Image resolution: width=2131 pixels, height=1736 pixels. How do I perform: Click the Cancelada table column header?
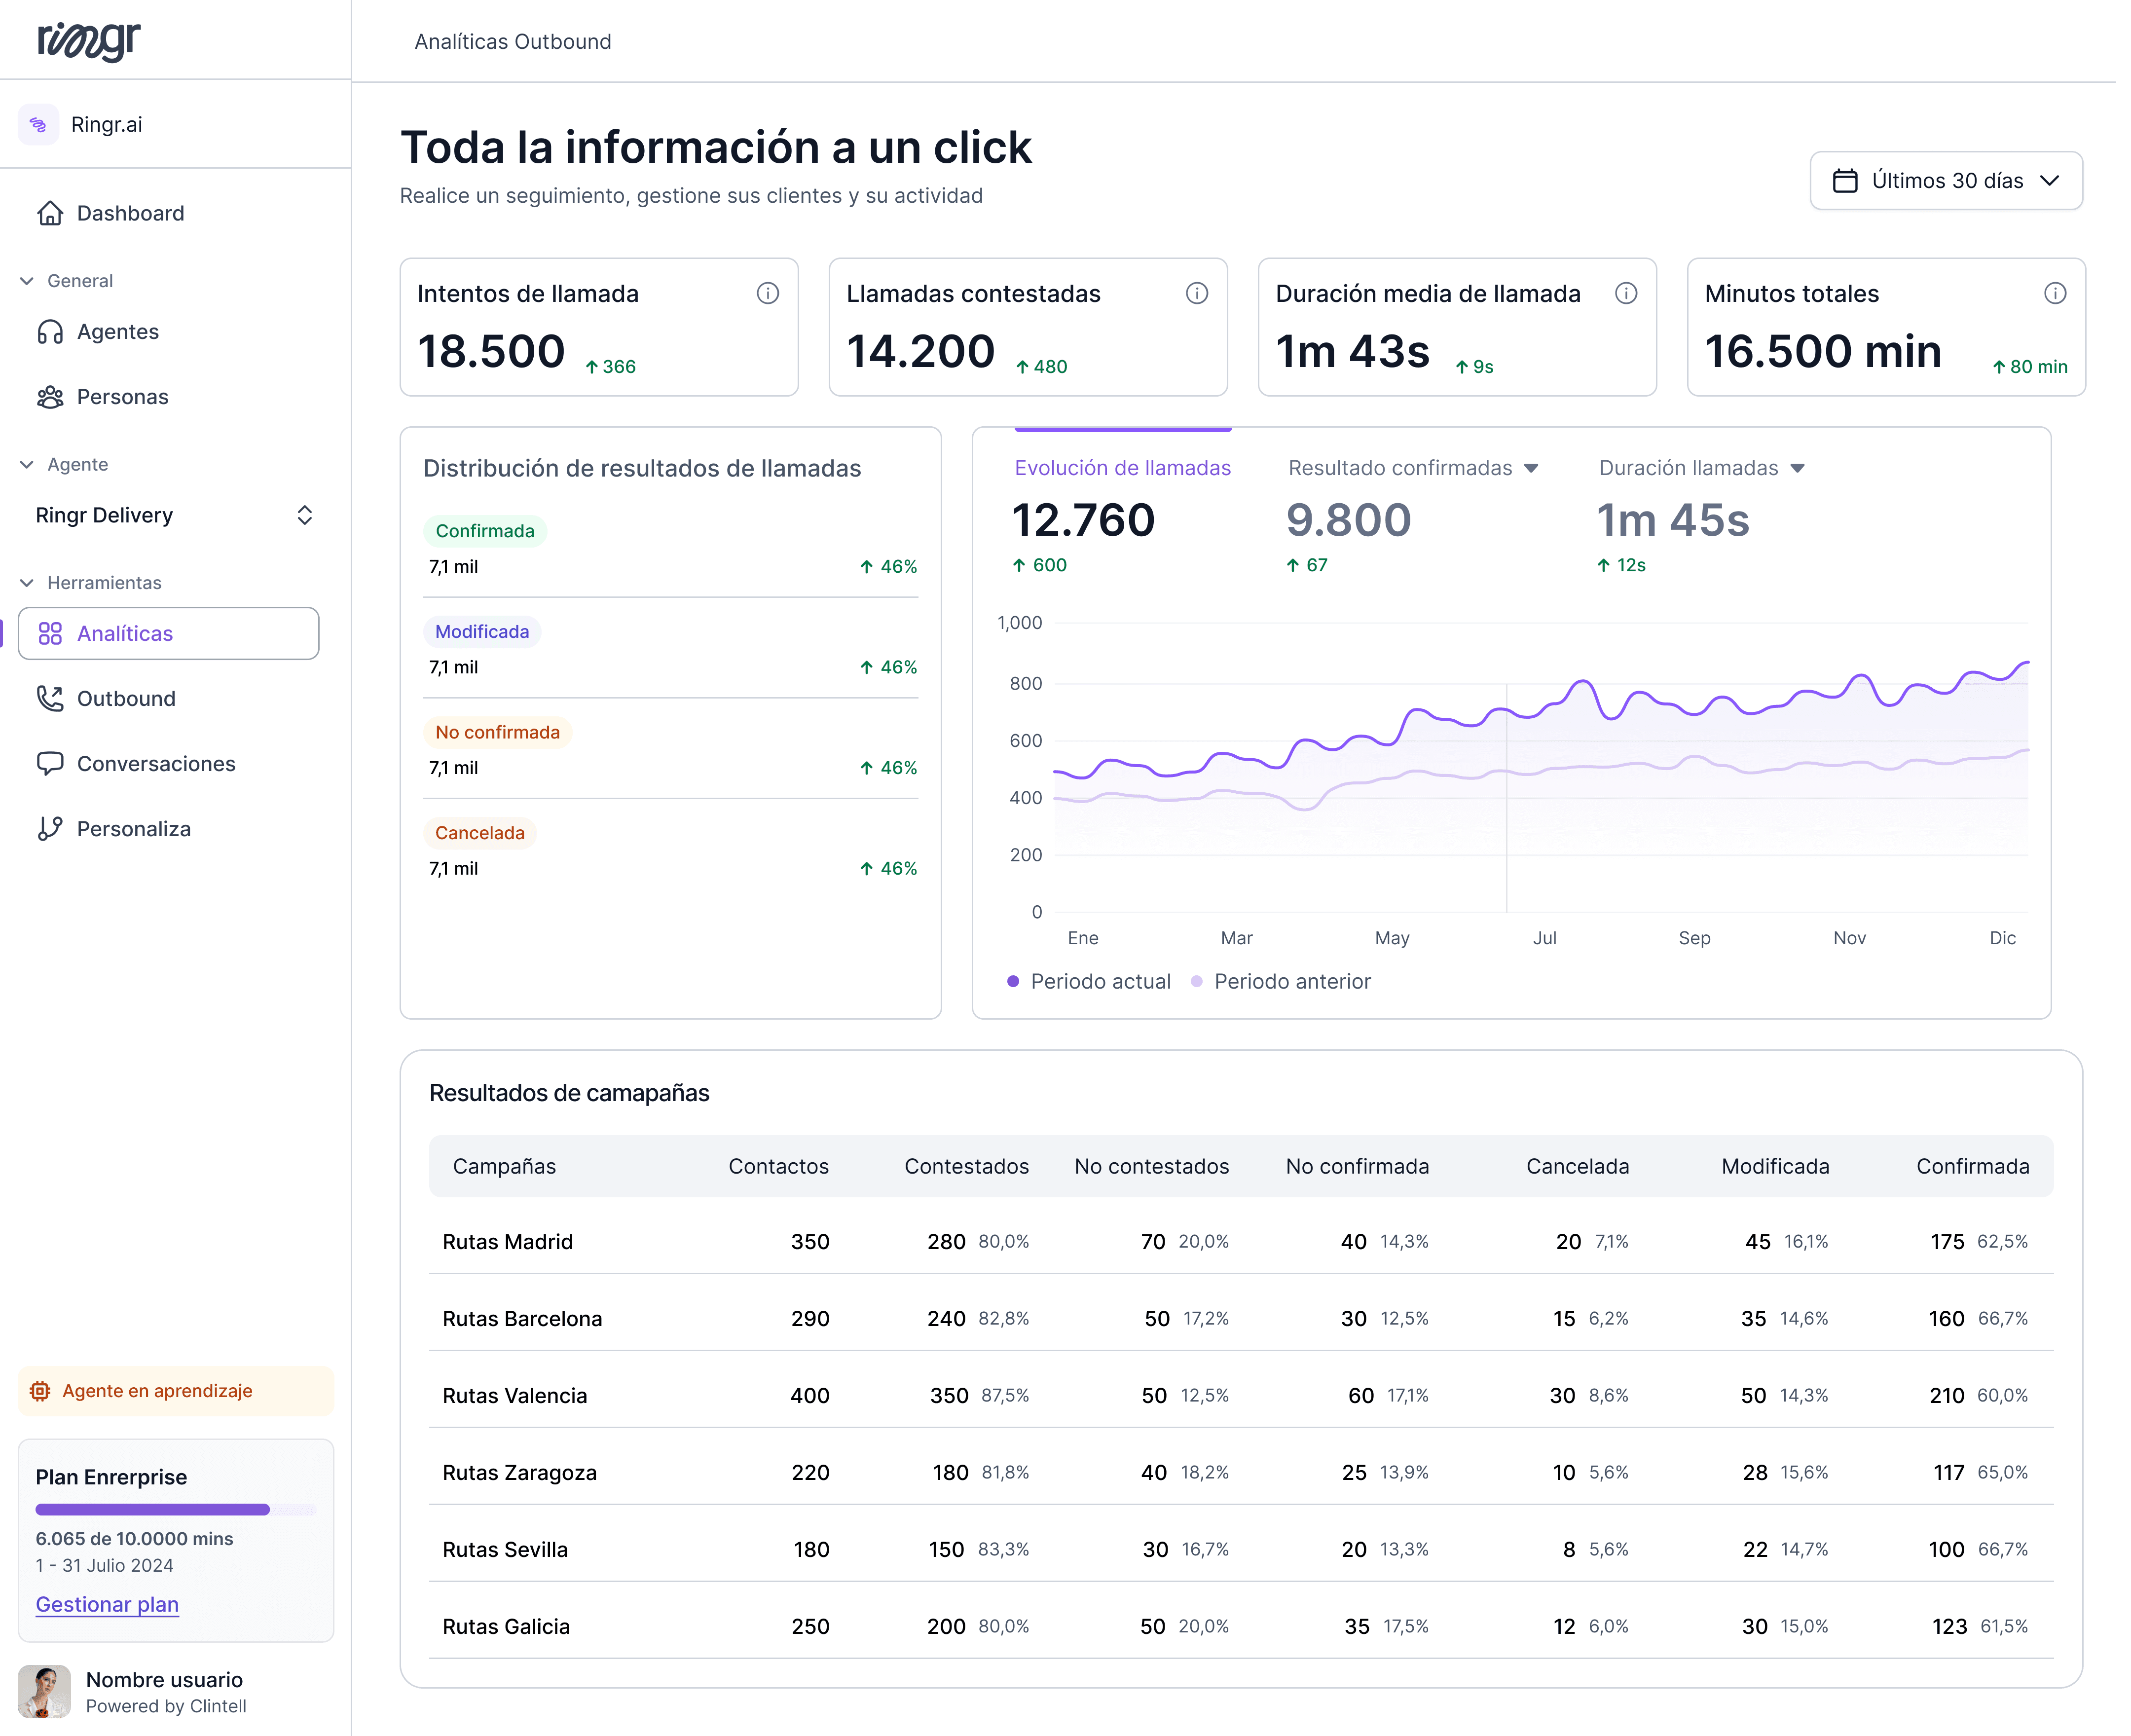[x=1577, y=1166]
